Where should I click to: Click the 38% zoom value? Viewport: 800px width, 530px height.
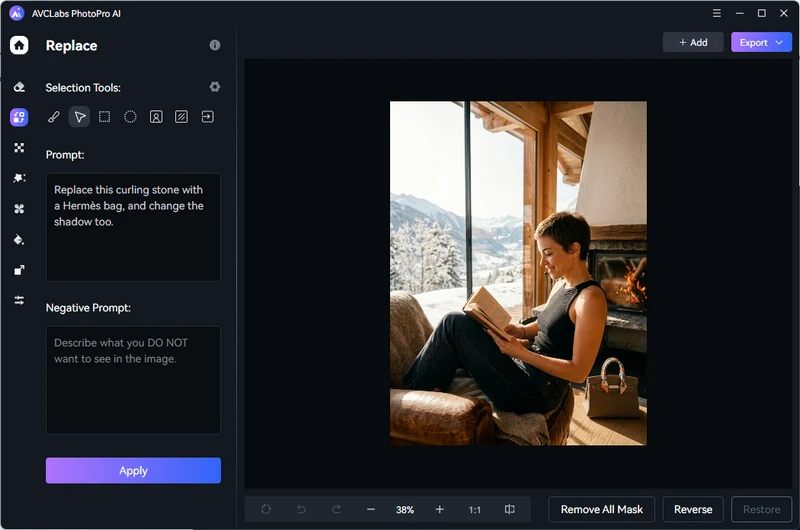pyautogui.click(x=405, y=510)
